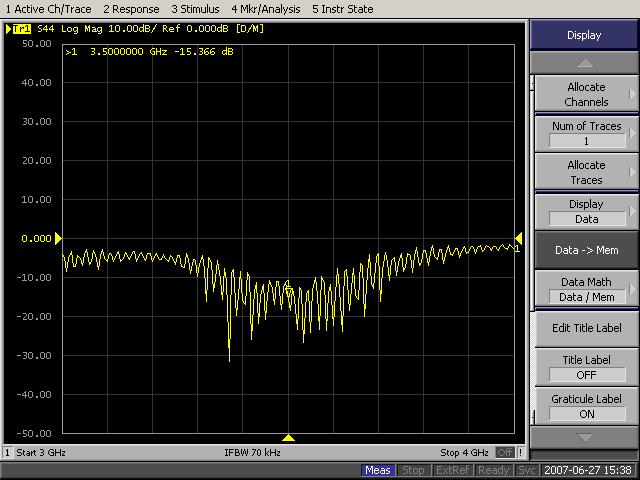Open the 4 Mkr/Analysis menu
Image resolution: width=640 pixels, height=480 pixels.
pos(266,9)
